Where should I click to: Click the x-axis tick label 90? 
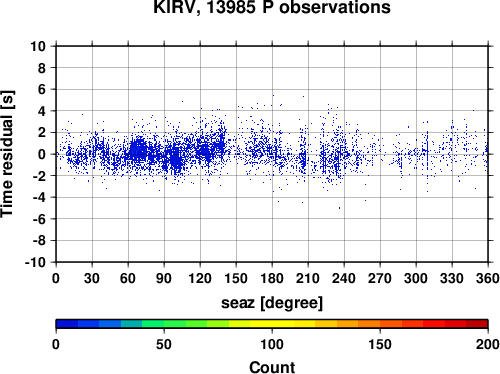(164, 278)
